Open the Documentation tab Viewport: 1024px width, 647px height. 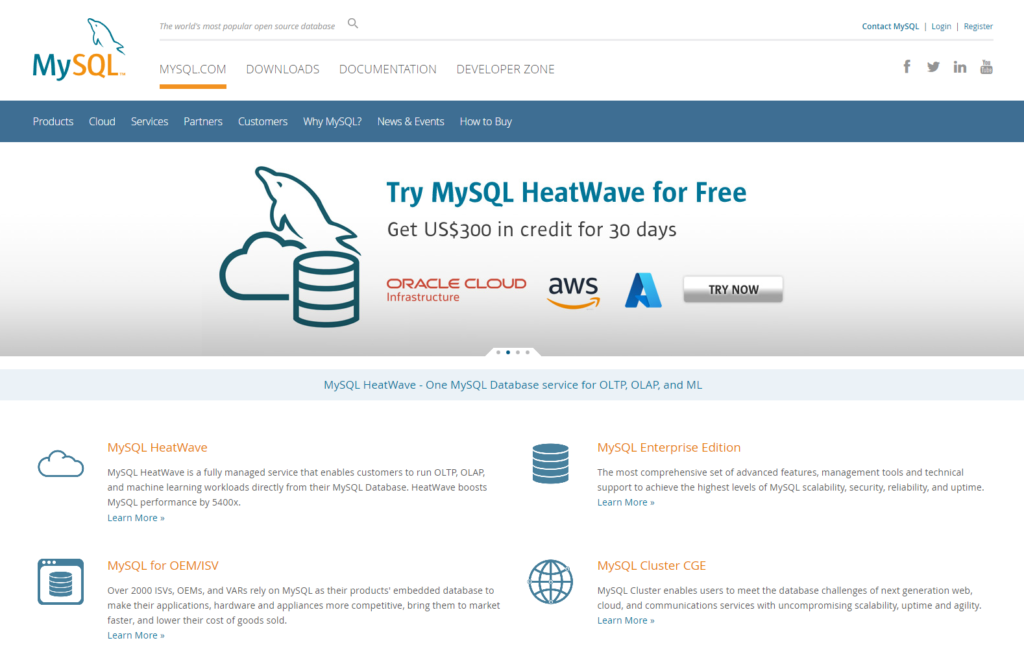pos(387,69)
